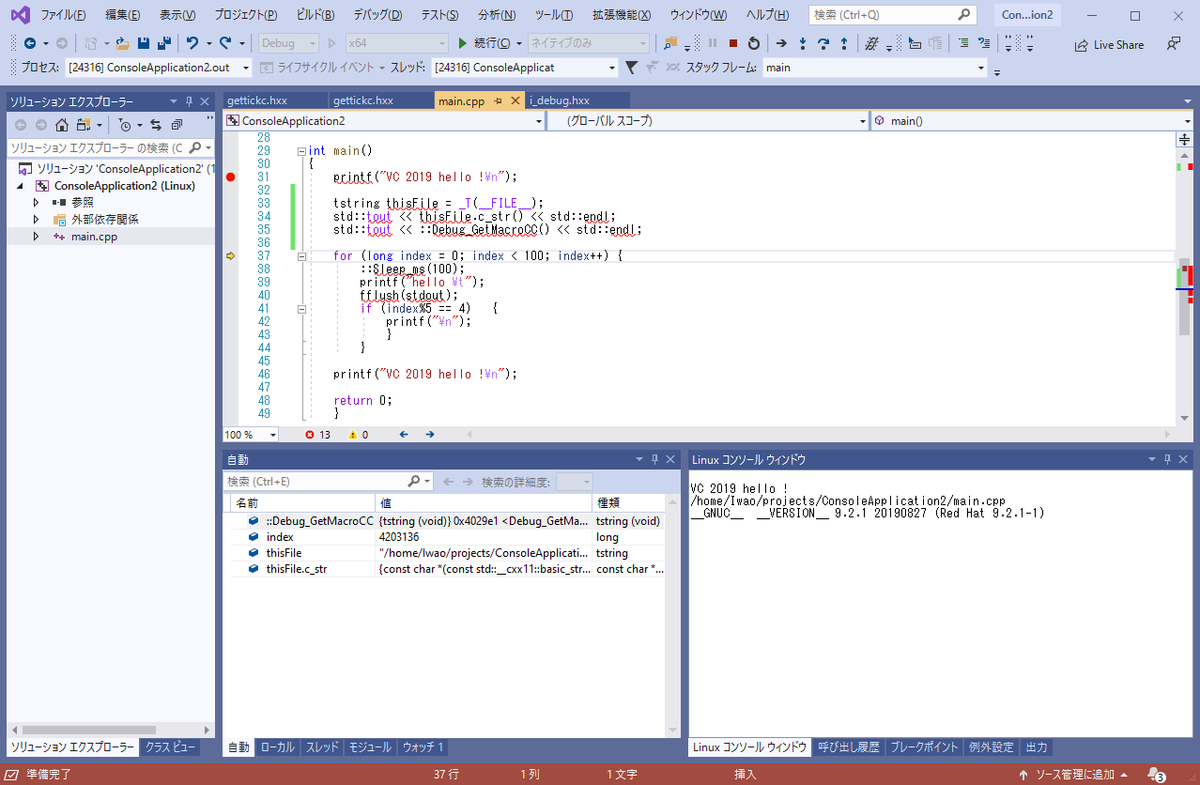Switch to the ブレークポイント tab
The height and width of the screenshot is (785, 1200).
point(923,747)
